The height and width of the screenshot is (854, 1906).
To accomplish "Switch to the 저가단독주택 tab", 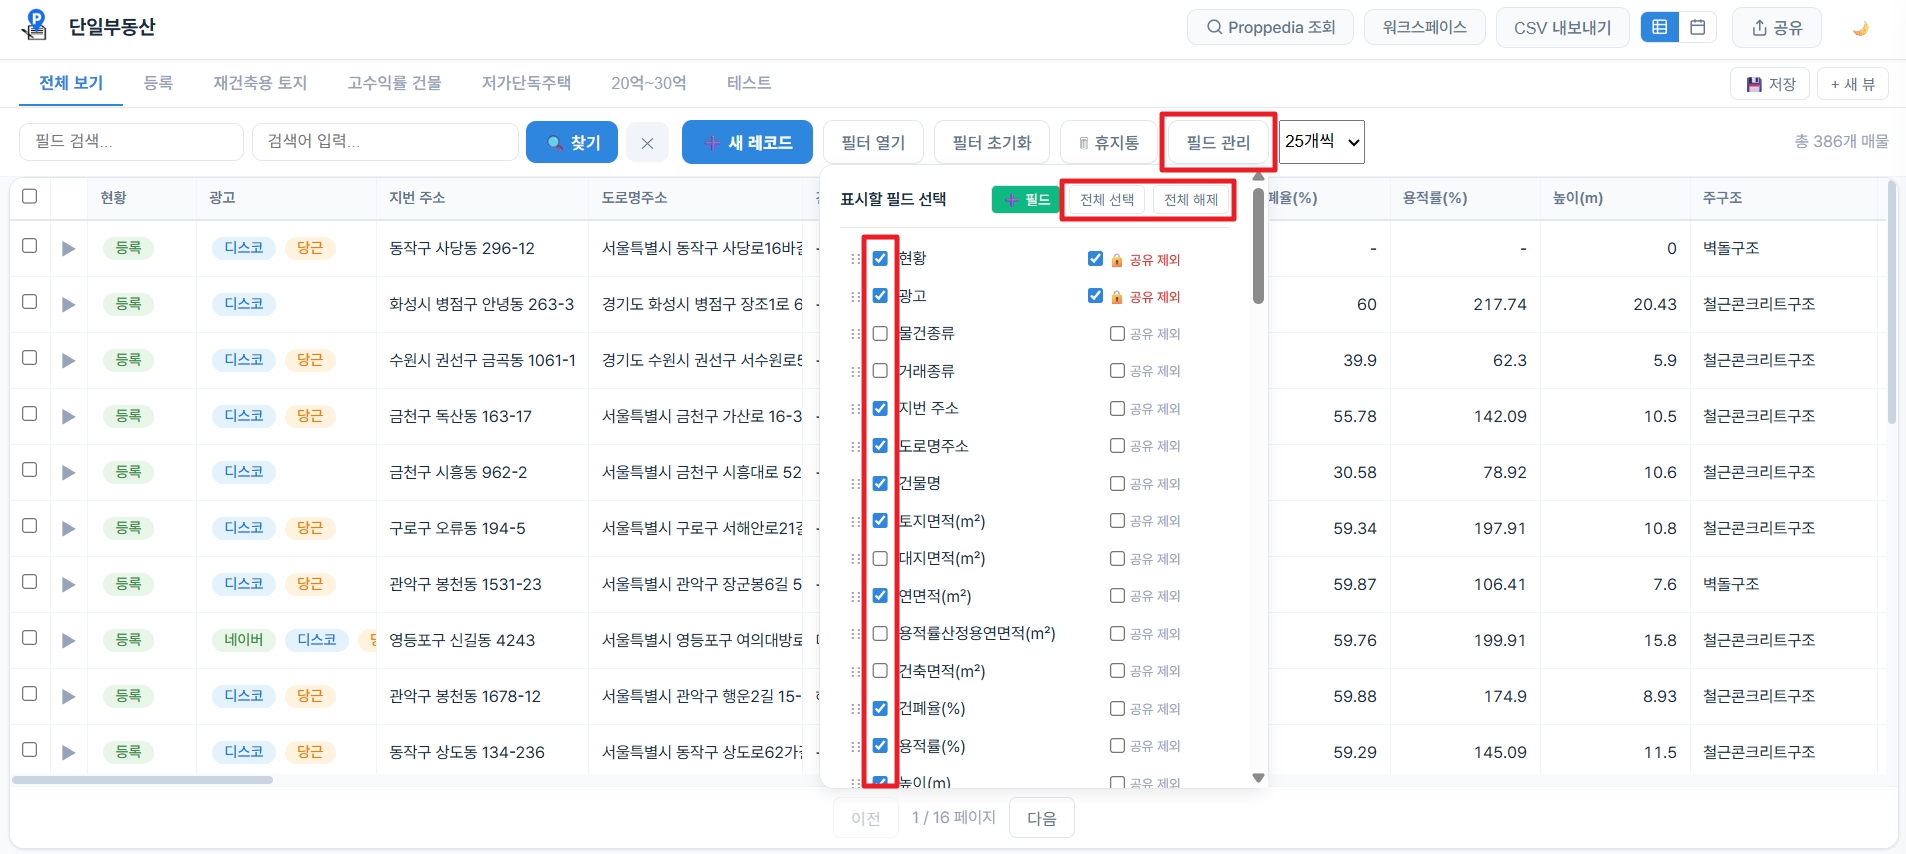I will 526,83.
